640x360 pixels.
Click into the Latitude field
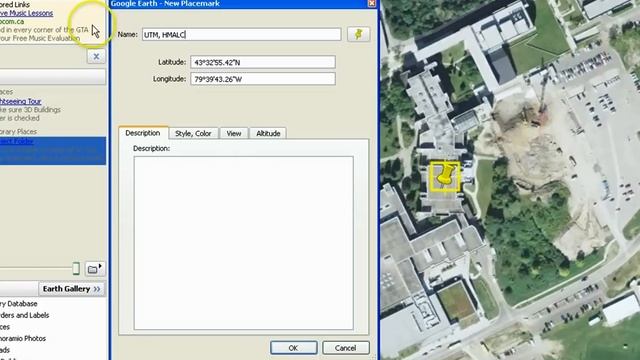263,62
